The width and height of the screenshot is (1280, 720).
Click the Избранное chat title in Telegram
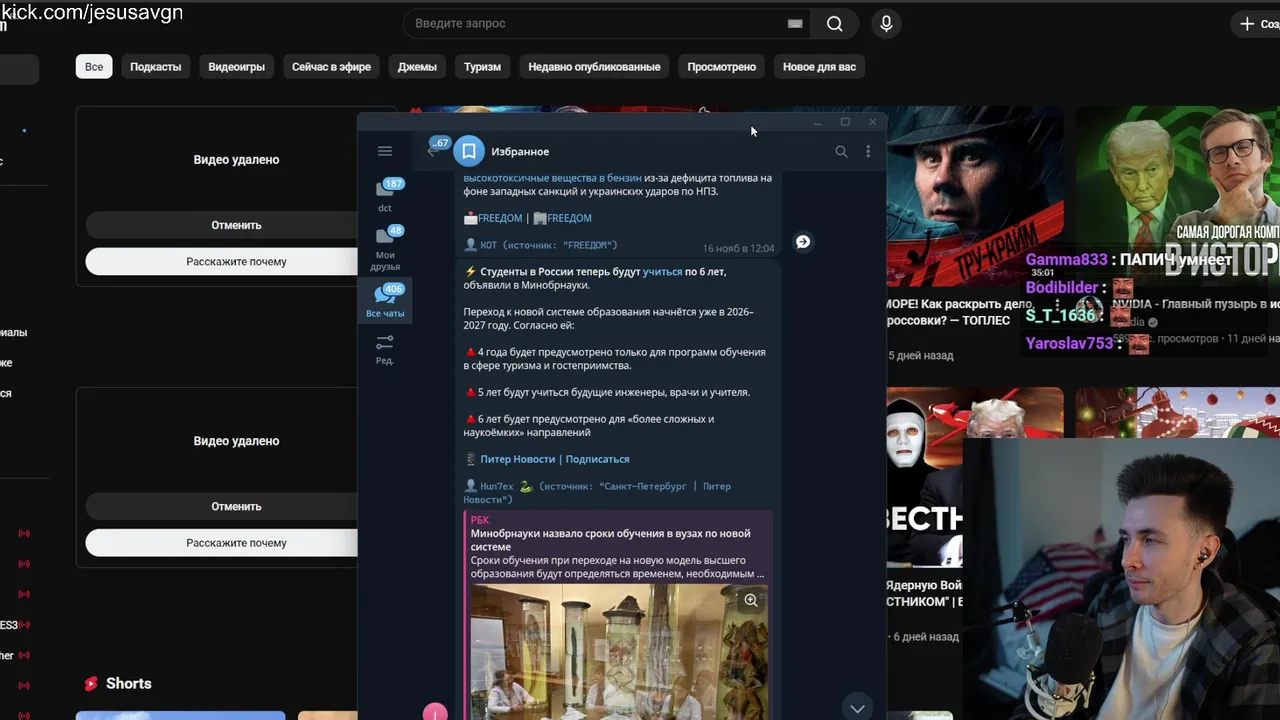(520, 151)
